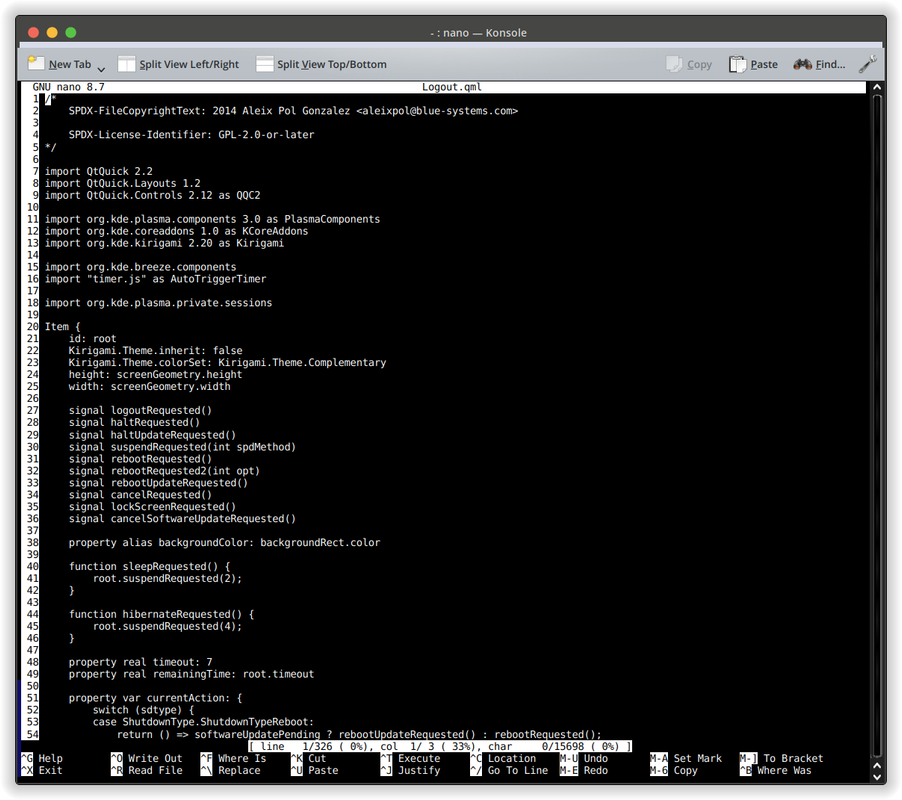The height and width of the screenshot is (800, 902).
Task: Open Find with the binoculars icon
Action: click(x=802, y=64)
